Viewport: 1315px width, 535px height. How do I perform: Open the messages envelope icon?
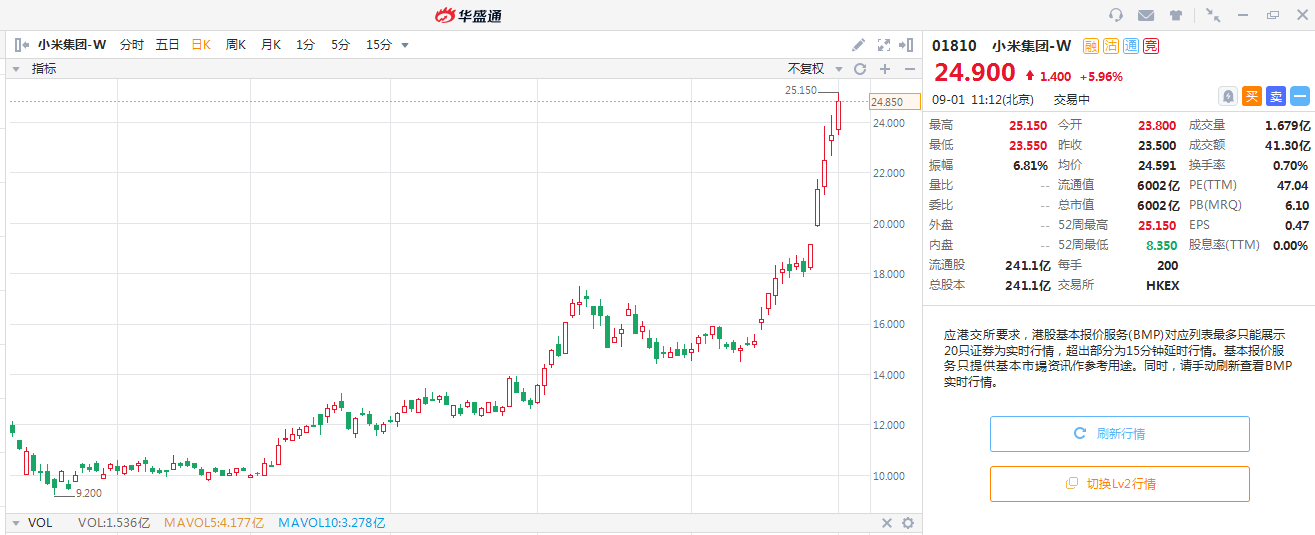coord(1146,14)
